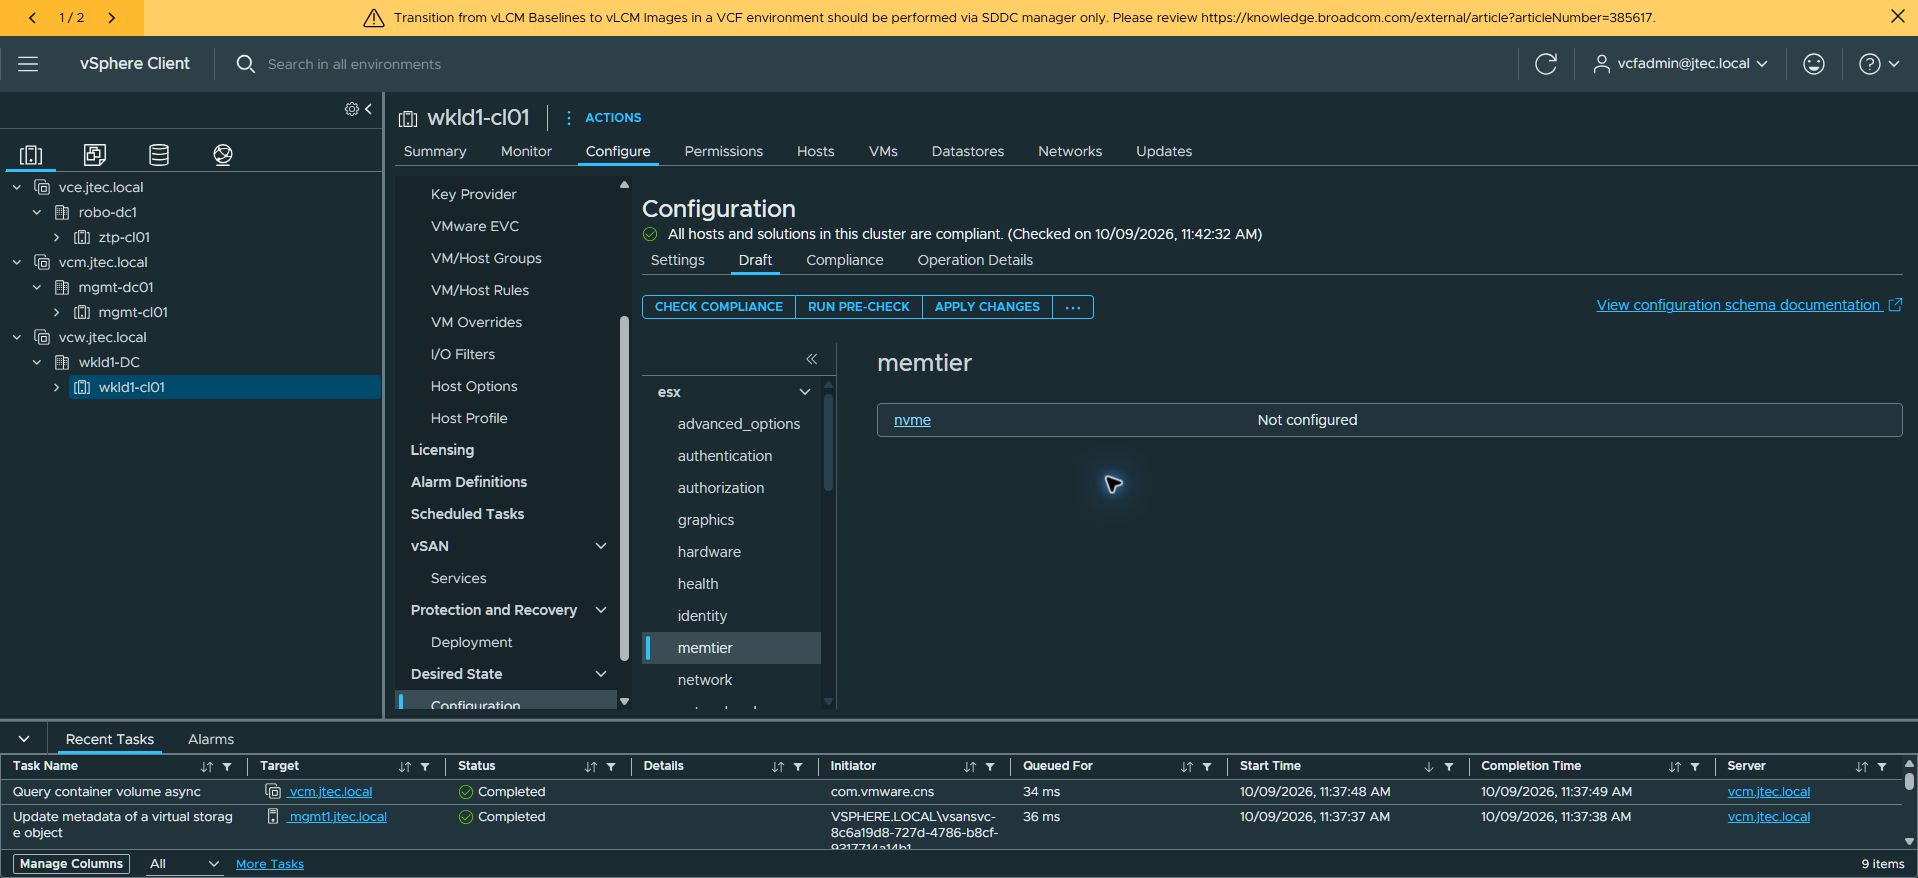This screenshot has height=878, width=1918.
Task: Switch to the Alarms tab
Action: tap(211, 739)
